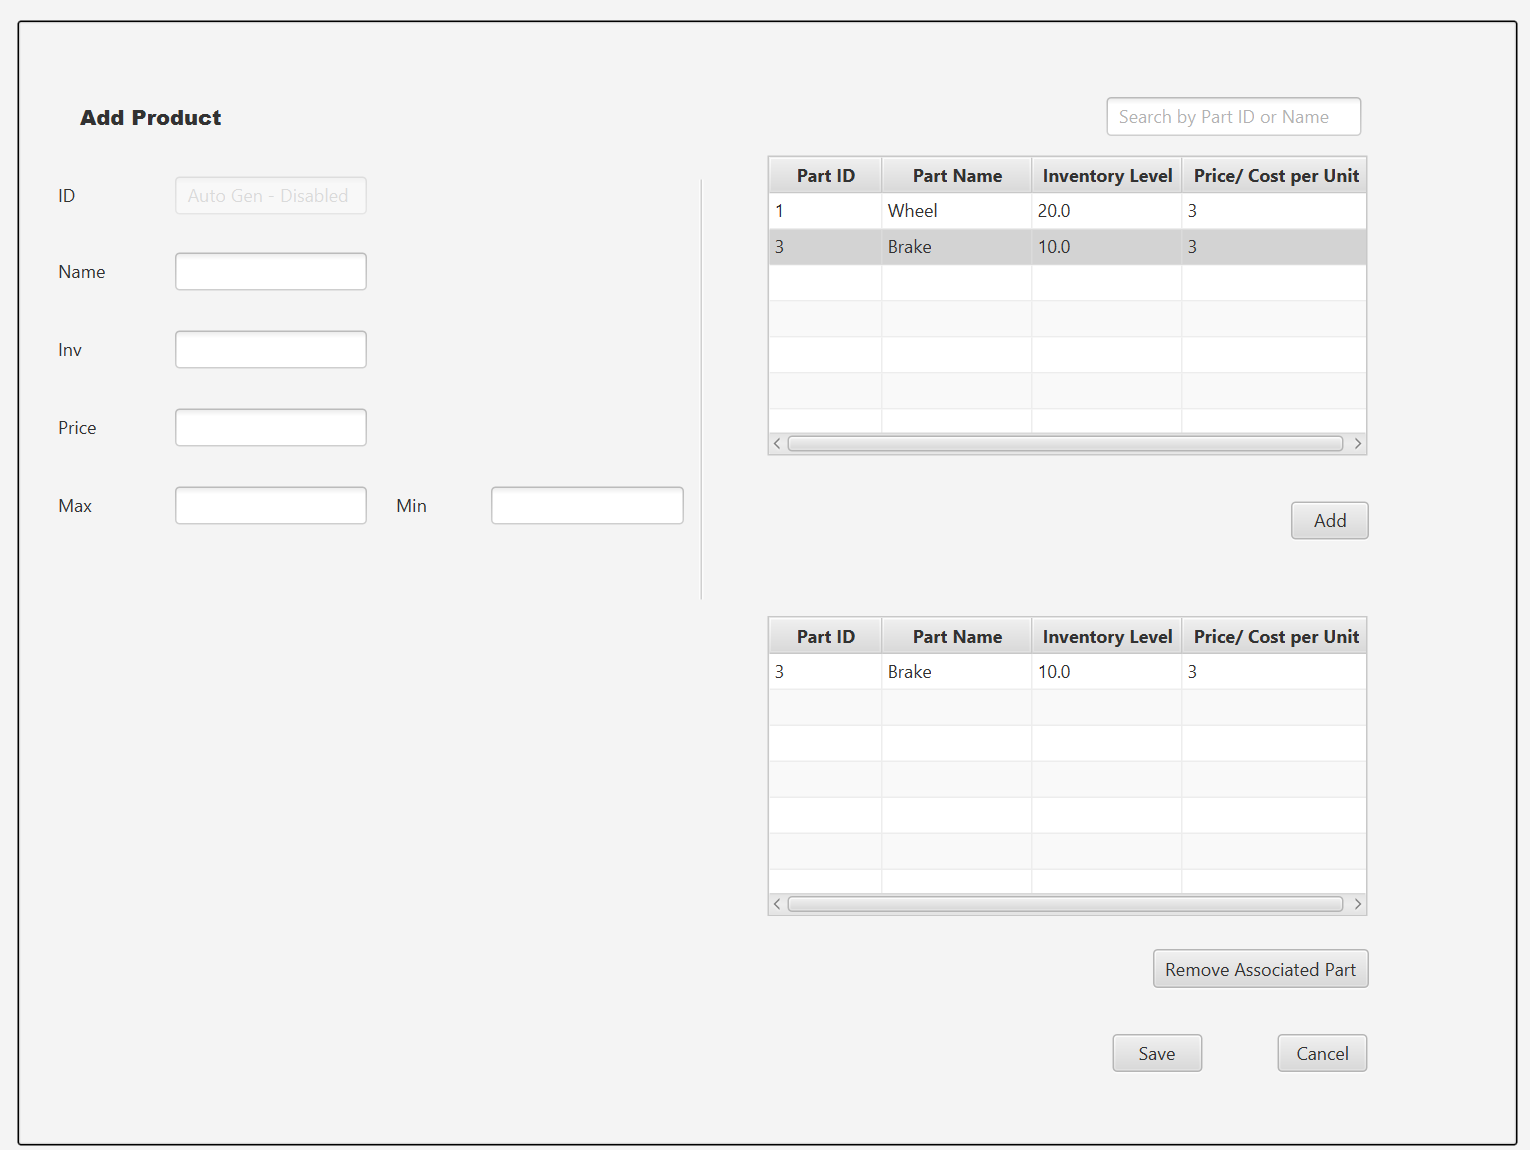
Task: Click the upper table's horizontal scrollbar thumb
Action: coord(1065,444)
